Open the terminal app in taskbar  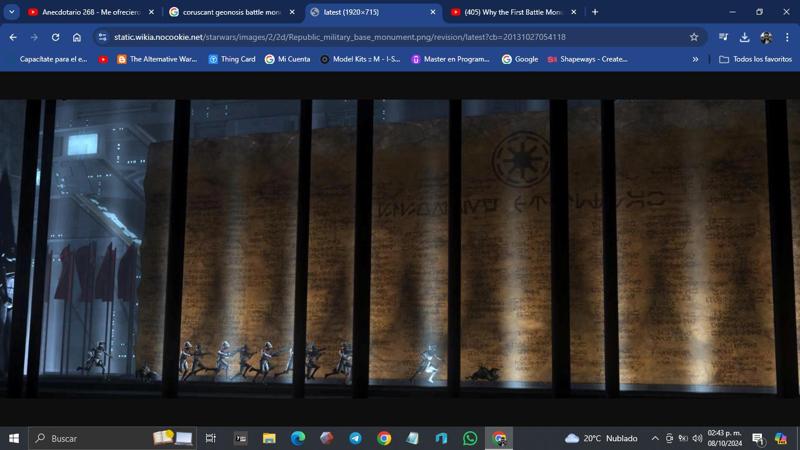240,438
